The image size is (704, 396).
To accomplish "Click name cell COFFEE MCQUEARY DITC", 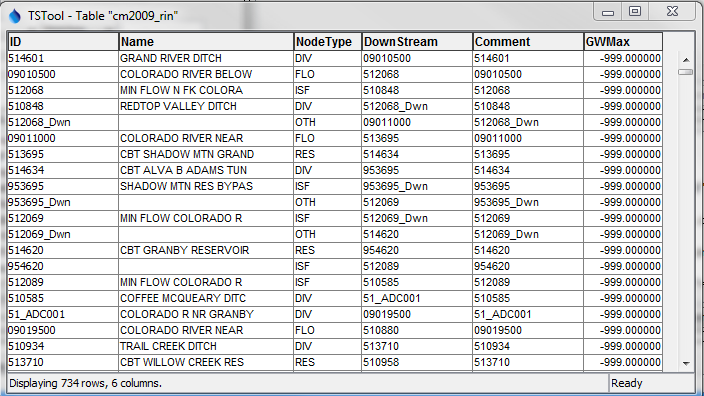I will (x=206, y=298).
